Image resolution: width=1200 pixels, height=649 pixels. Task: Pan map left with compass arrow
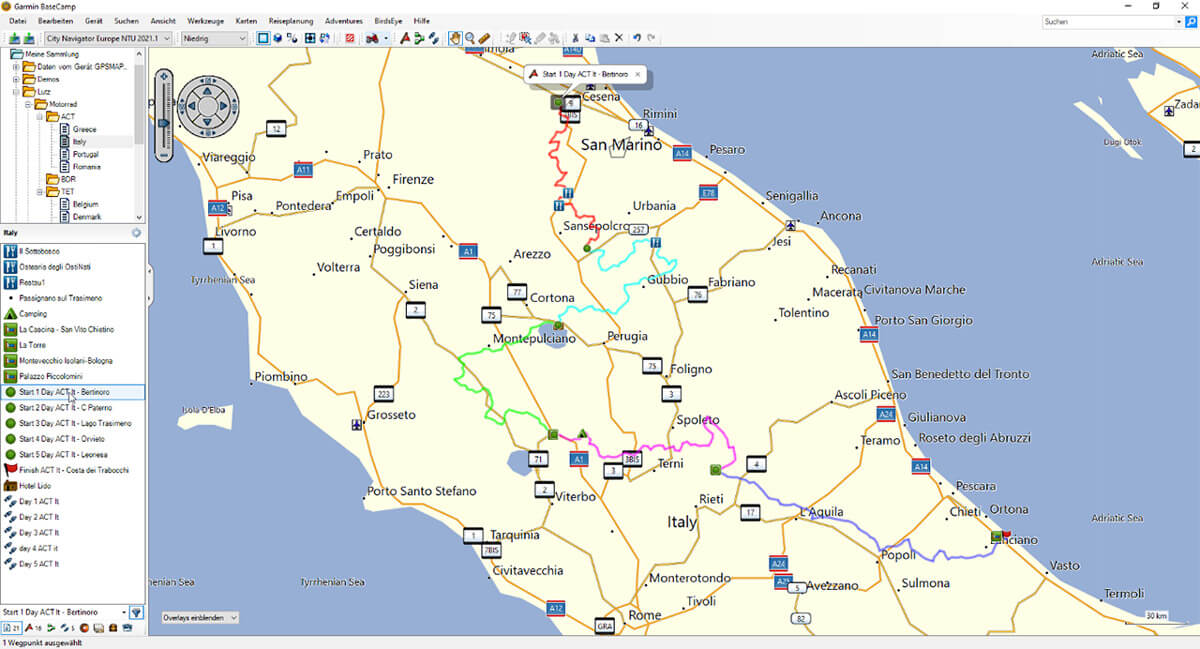pyautogui.click(x=192, y=106)
